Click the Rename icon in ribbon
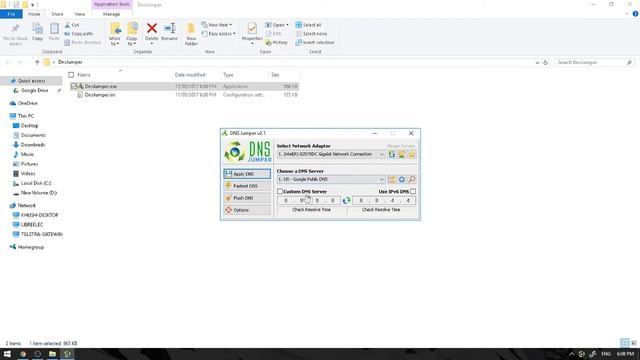 click(x=169, y=31)
